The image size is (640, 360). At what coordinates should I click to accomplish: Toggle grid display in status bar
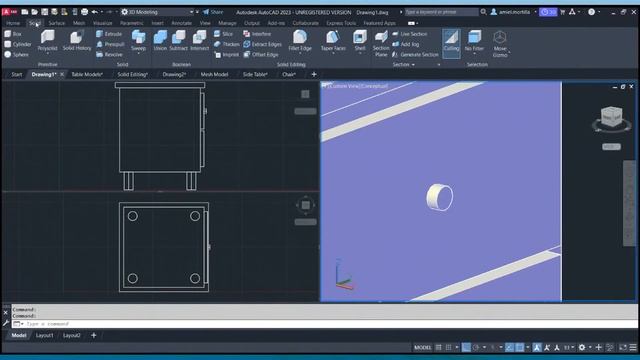click(438, 347)
